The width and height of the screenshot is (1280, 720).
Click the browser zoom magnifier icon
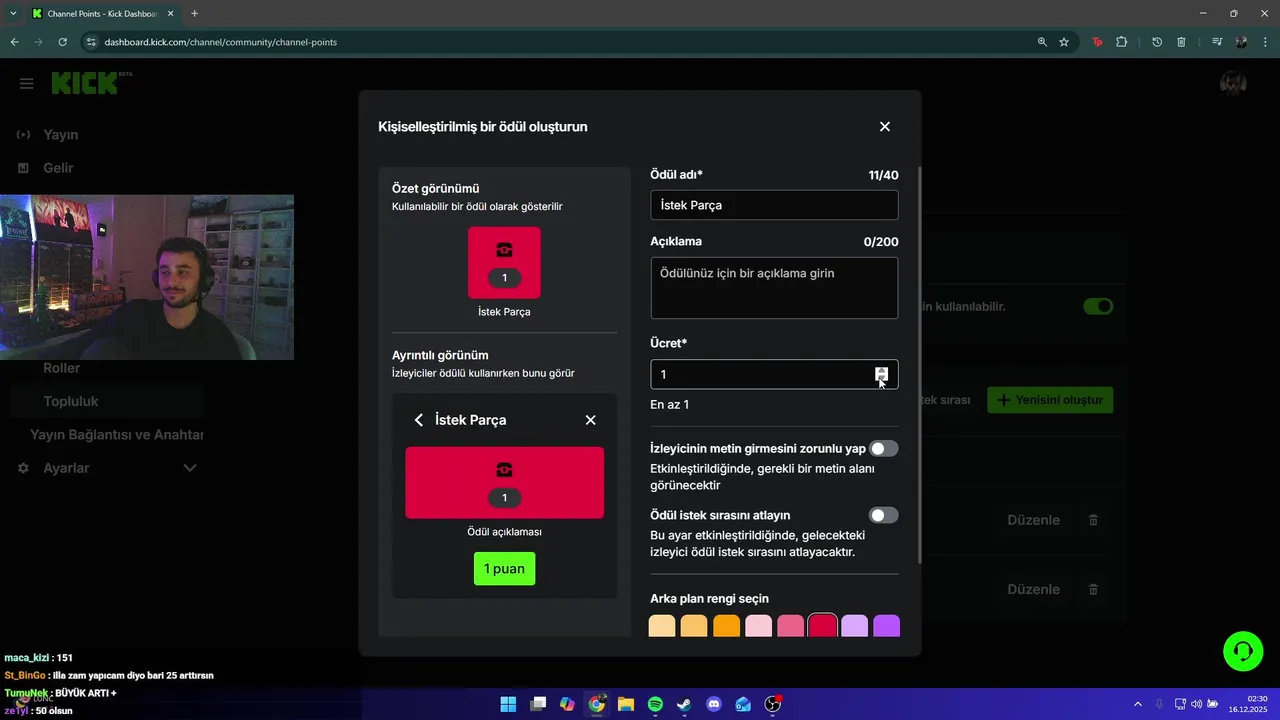[x=1042, y=42]
